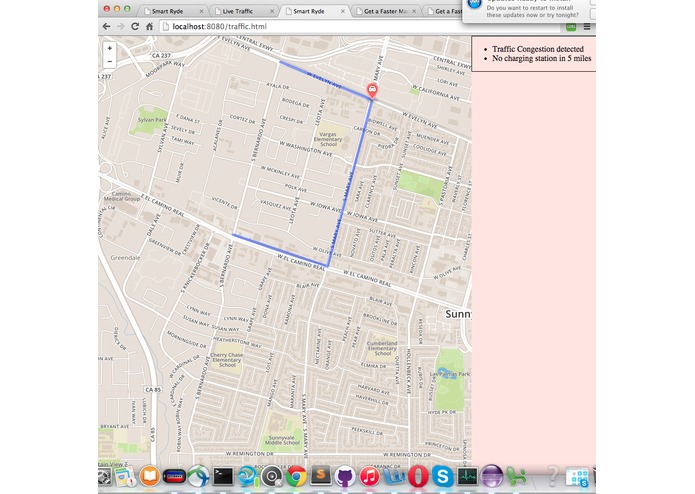Click the Cumberland Elementary School label
The image size is (695, 494).
pyautogui.click(x=382, y=348)
